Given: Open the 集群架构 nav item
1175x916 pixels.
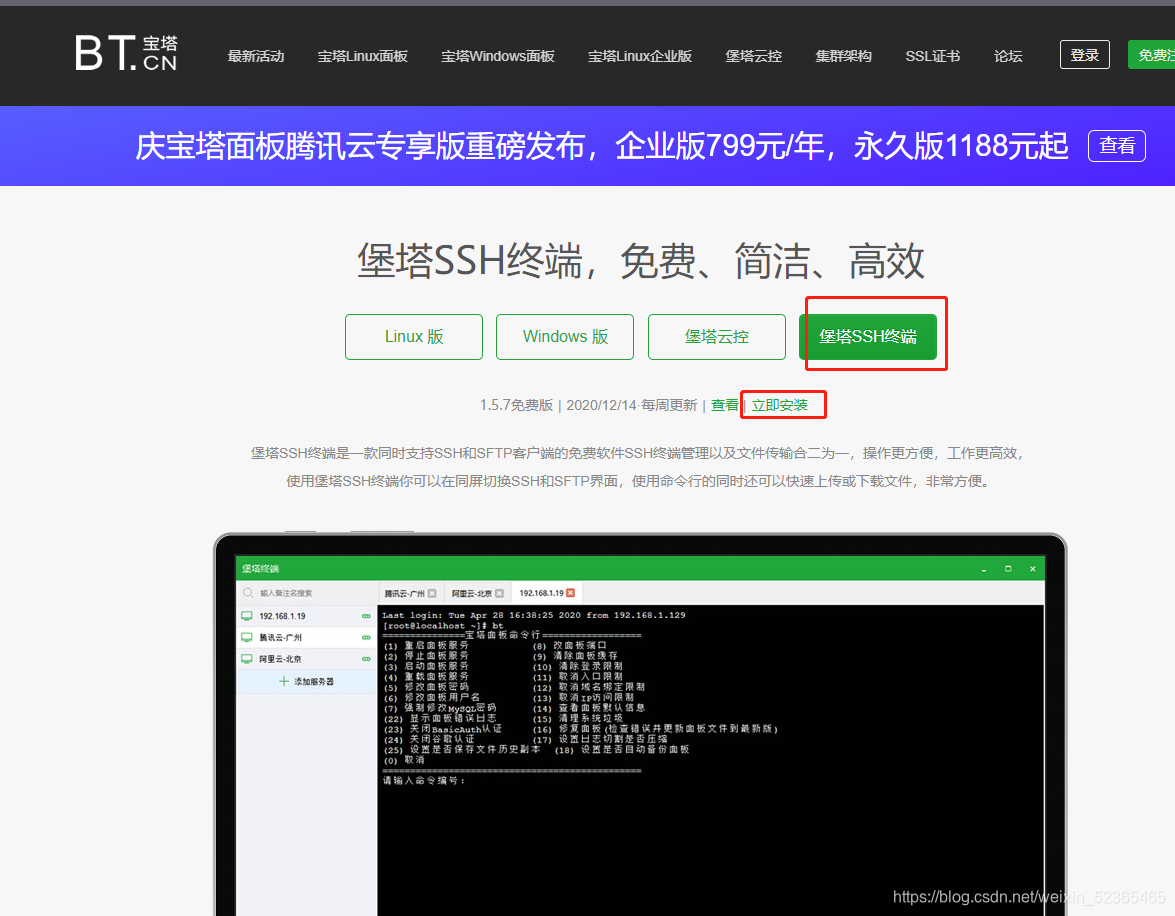Looking at the screenshot, I should [844, 56].
